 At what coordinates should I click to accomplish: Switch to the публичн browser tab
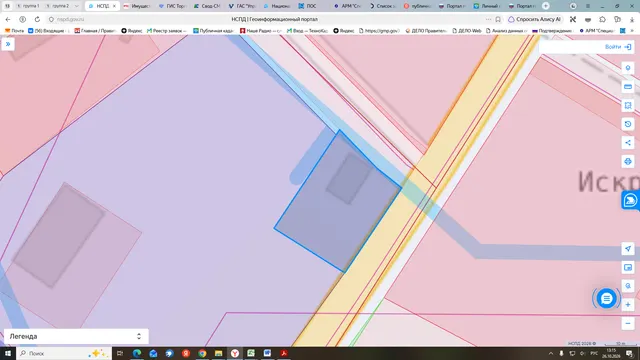[418, 6]
